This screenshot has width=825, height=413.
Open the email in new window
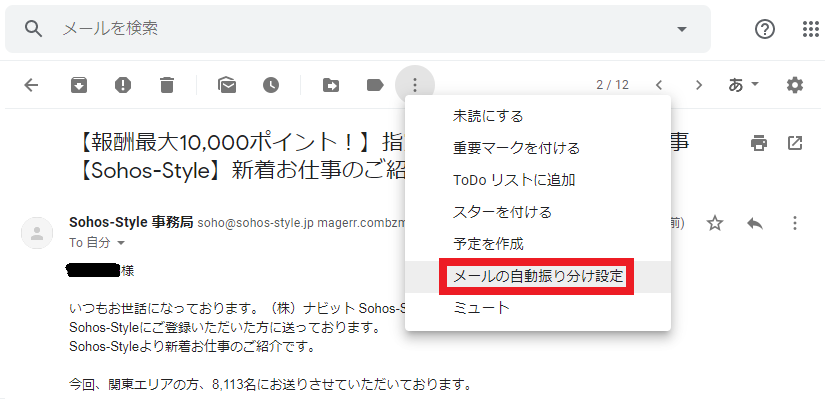(x=794, y=143)
